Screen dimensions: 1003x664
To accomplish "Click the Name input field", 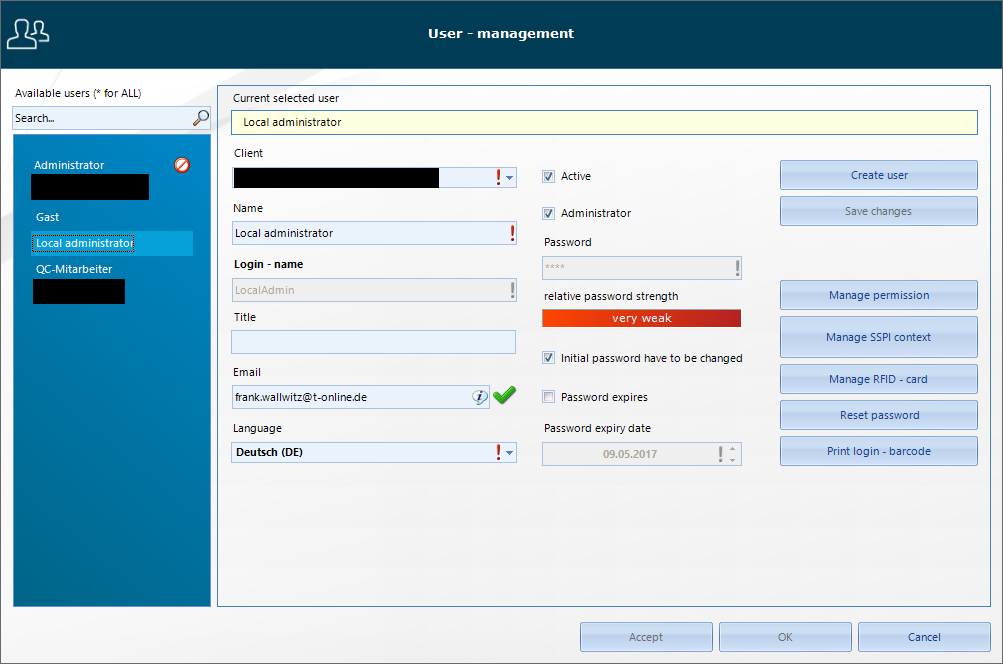I will click(x=374, y=233).
